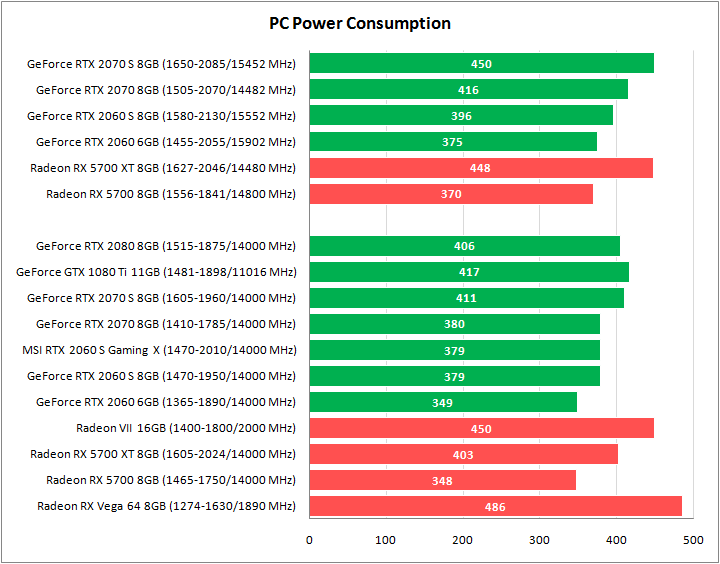Click the 0 tick label on the x-axis

[309, 539]
